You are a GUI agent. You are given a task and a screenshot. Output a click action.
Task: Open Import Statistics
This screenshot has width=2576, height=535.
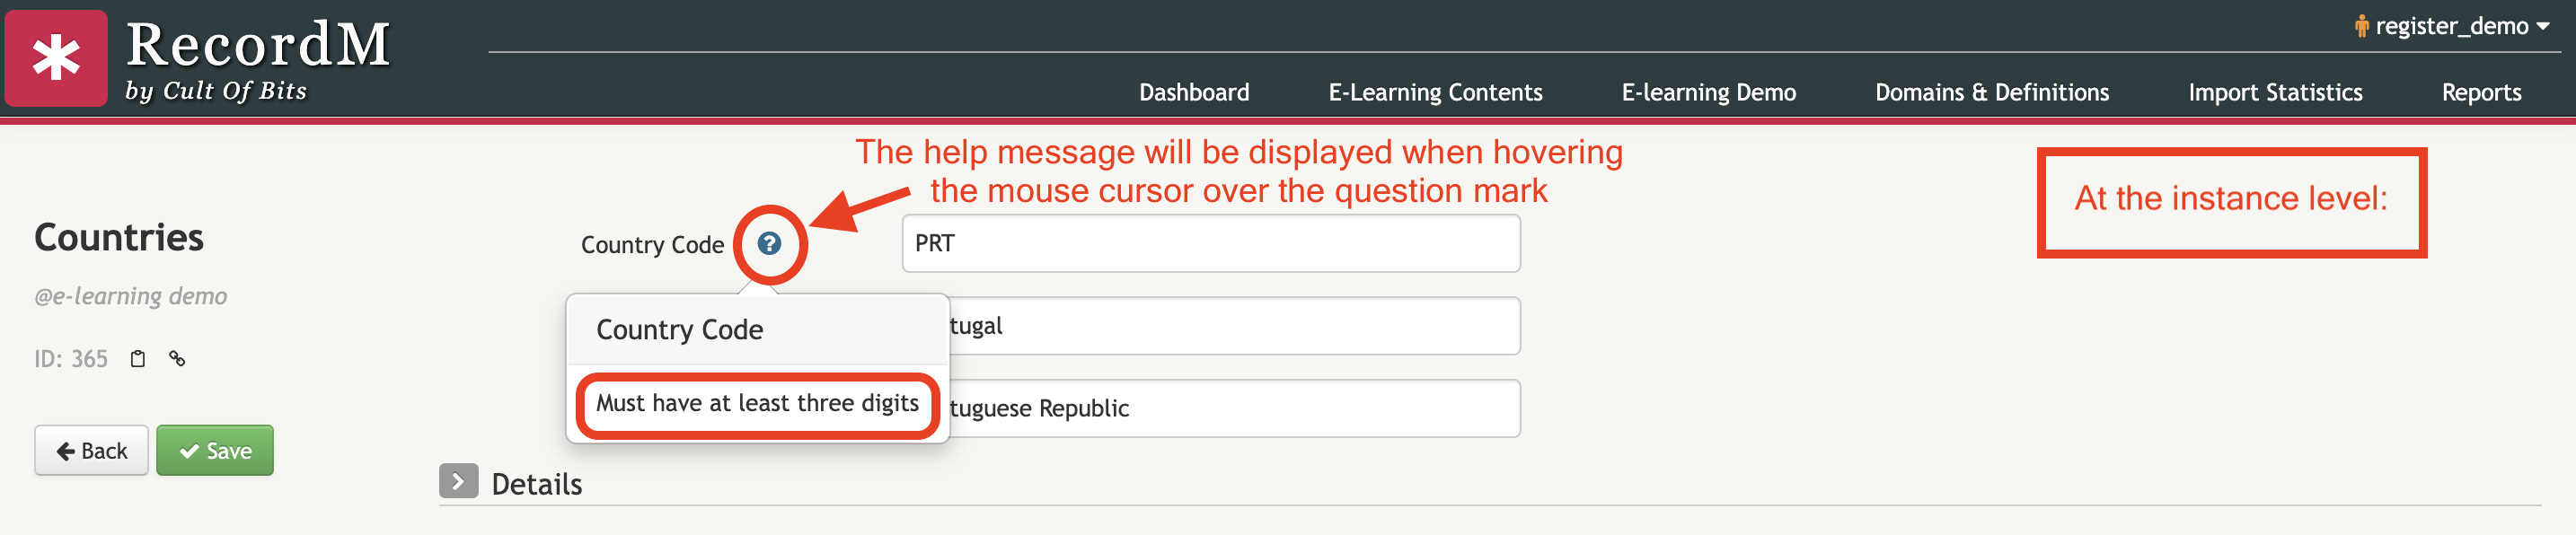pos(2275,92)
